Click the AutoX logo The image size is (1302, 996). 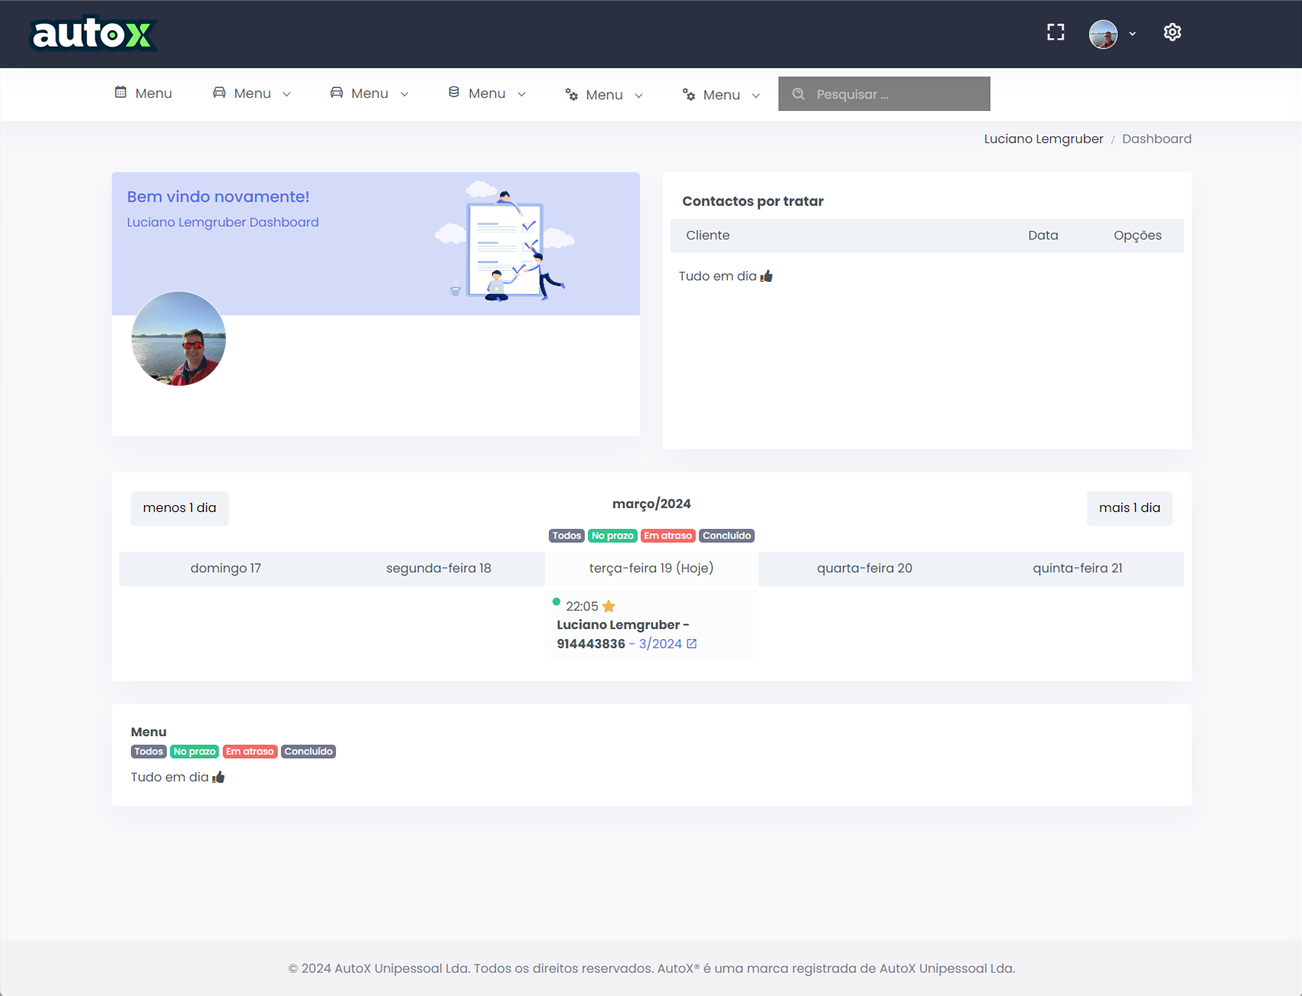[92, 34]
